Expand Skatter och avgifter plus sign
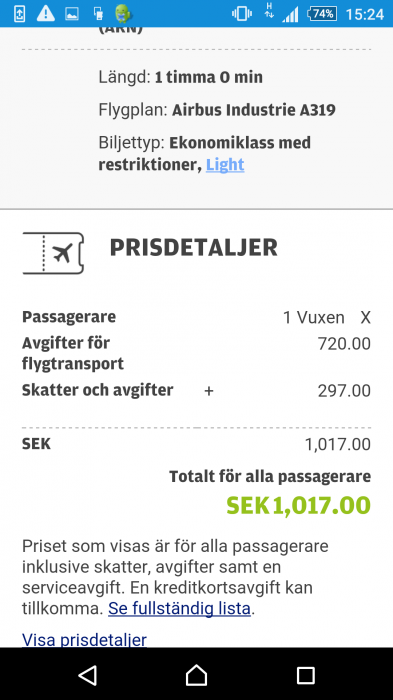The width and height of the screenshot is (393, 700). pyautogui.click(x=209, y=391)
